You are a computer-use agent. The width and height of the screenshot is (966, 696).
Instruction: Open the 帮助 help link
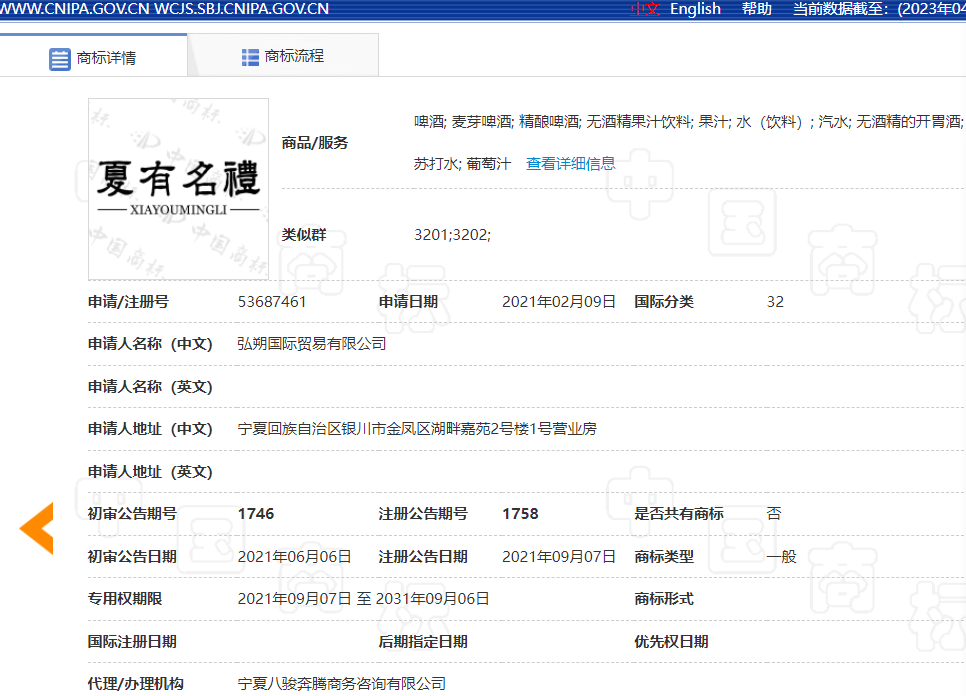point(757,9)
